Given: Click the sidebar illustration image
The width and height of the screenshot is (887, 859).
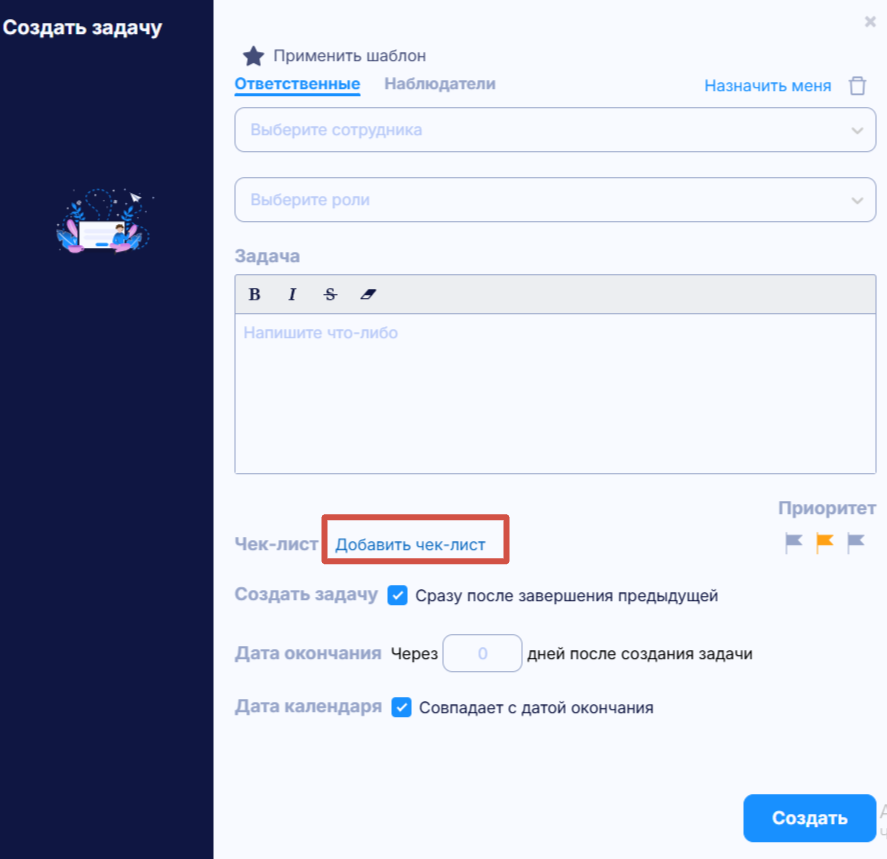Looking at the screenshot, I should (x=105, y=221).
